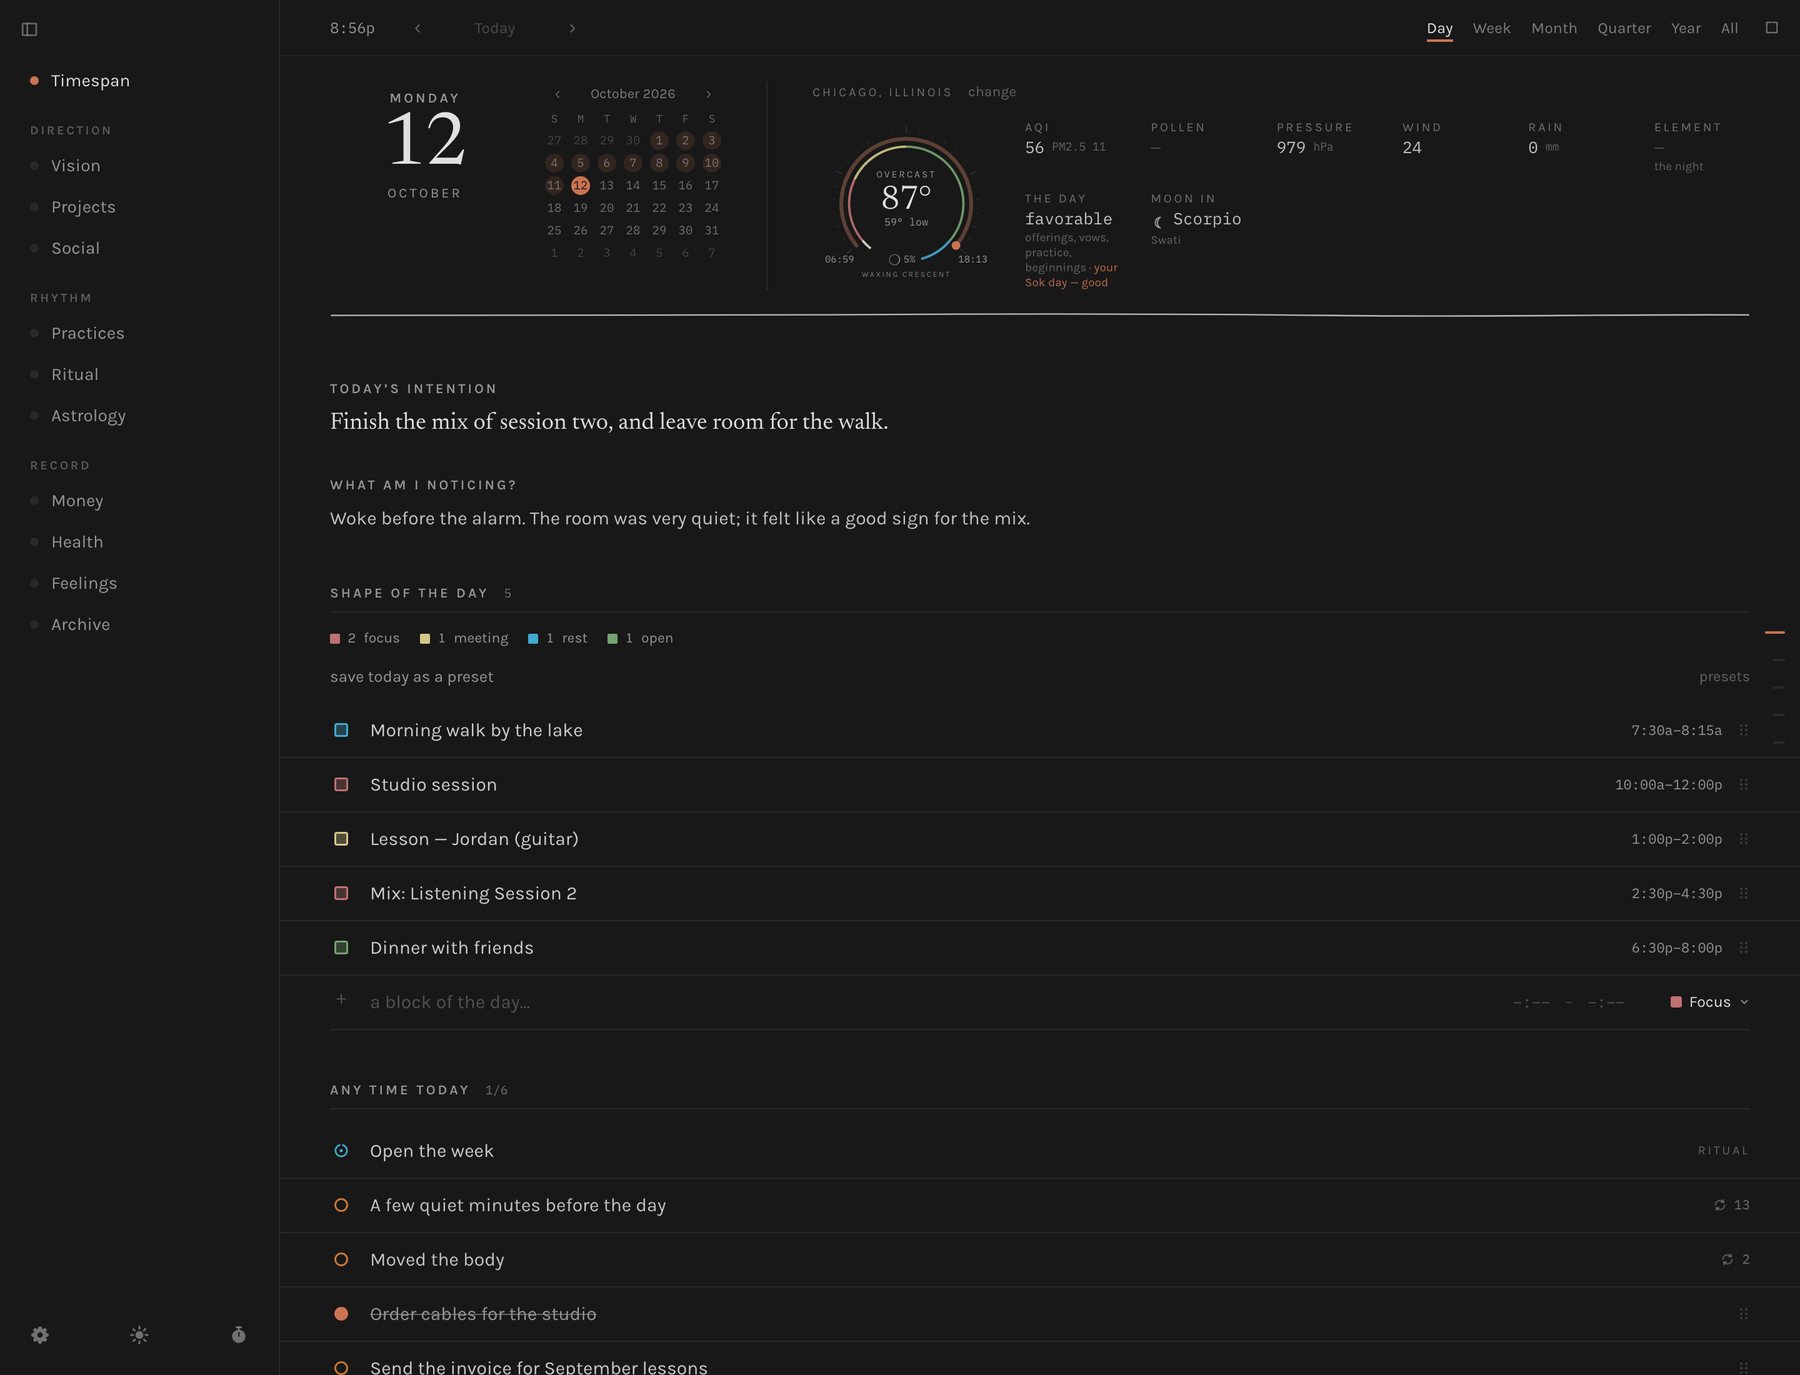The image size is (1800, 1375).
Task: Select October 17 in mini calendar
Action: [712, 186]
